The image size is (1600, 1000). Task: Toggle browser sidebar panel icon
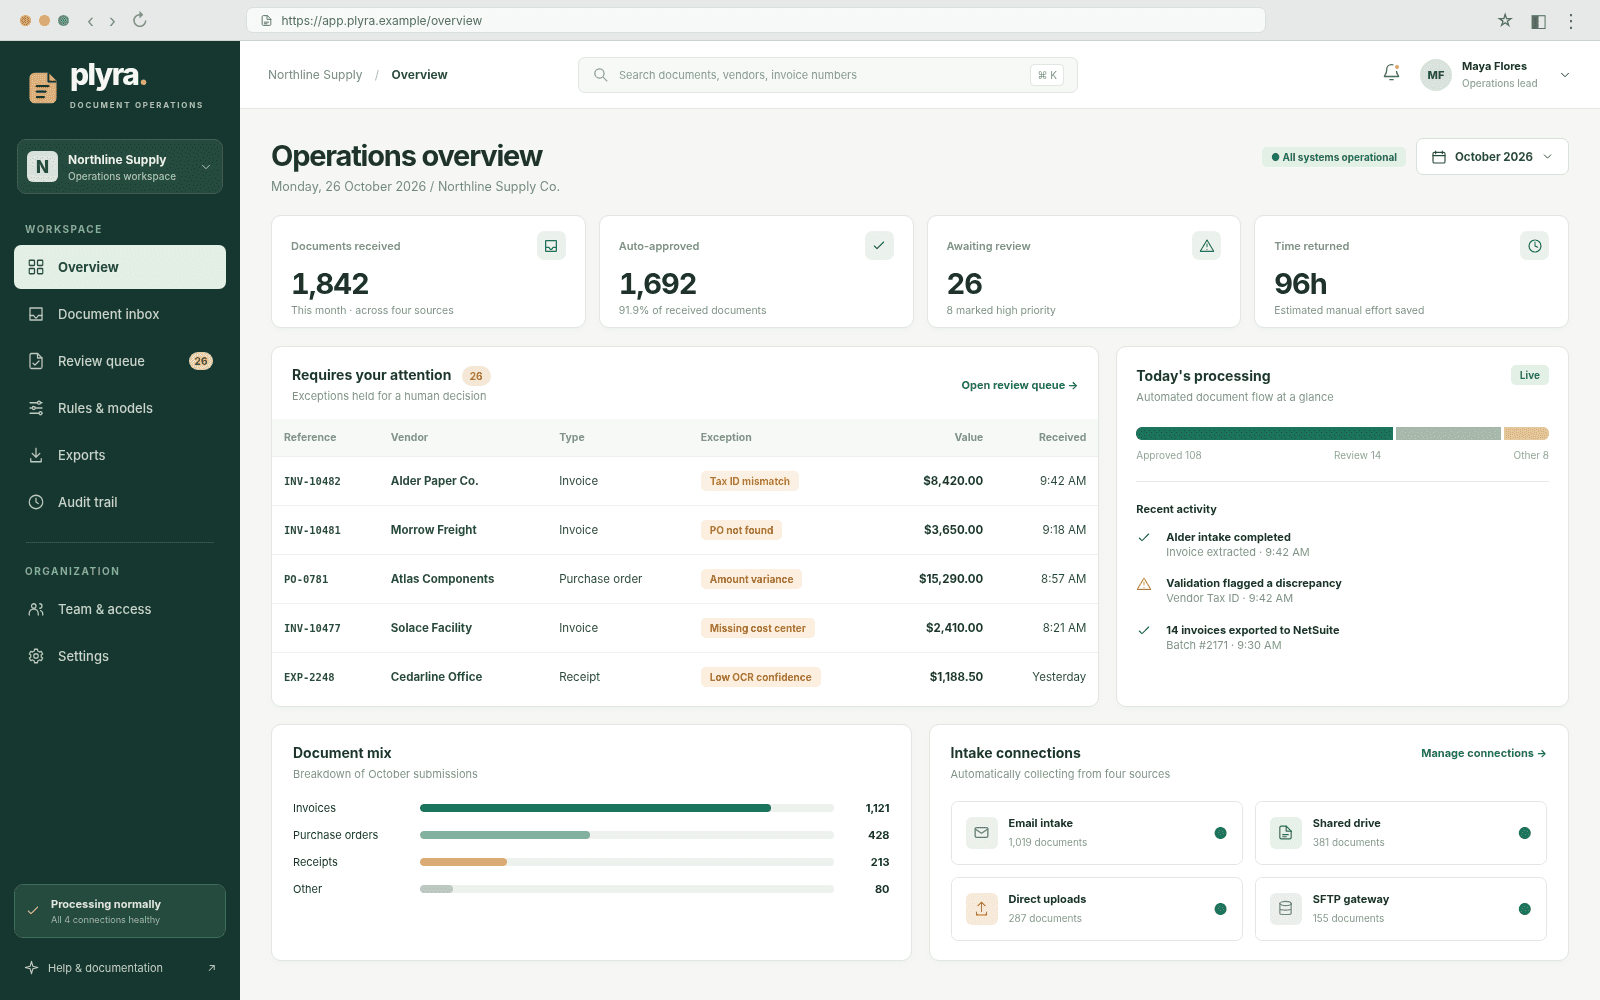point(1538,20)
